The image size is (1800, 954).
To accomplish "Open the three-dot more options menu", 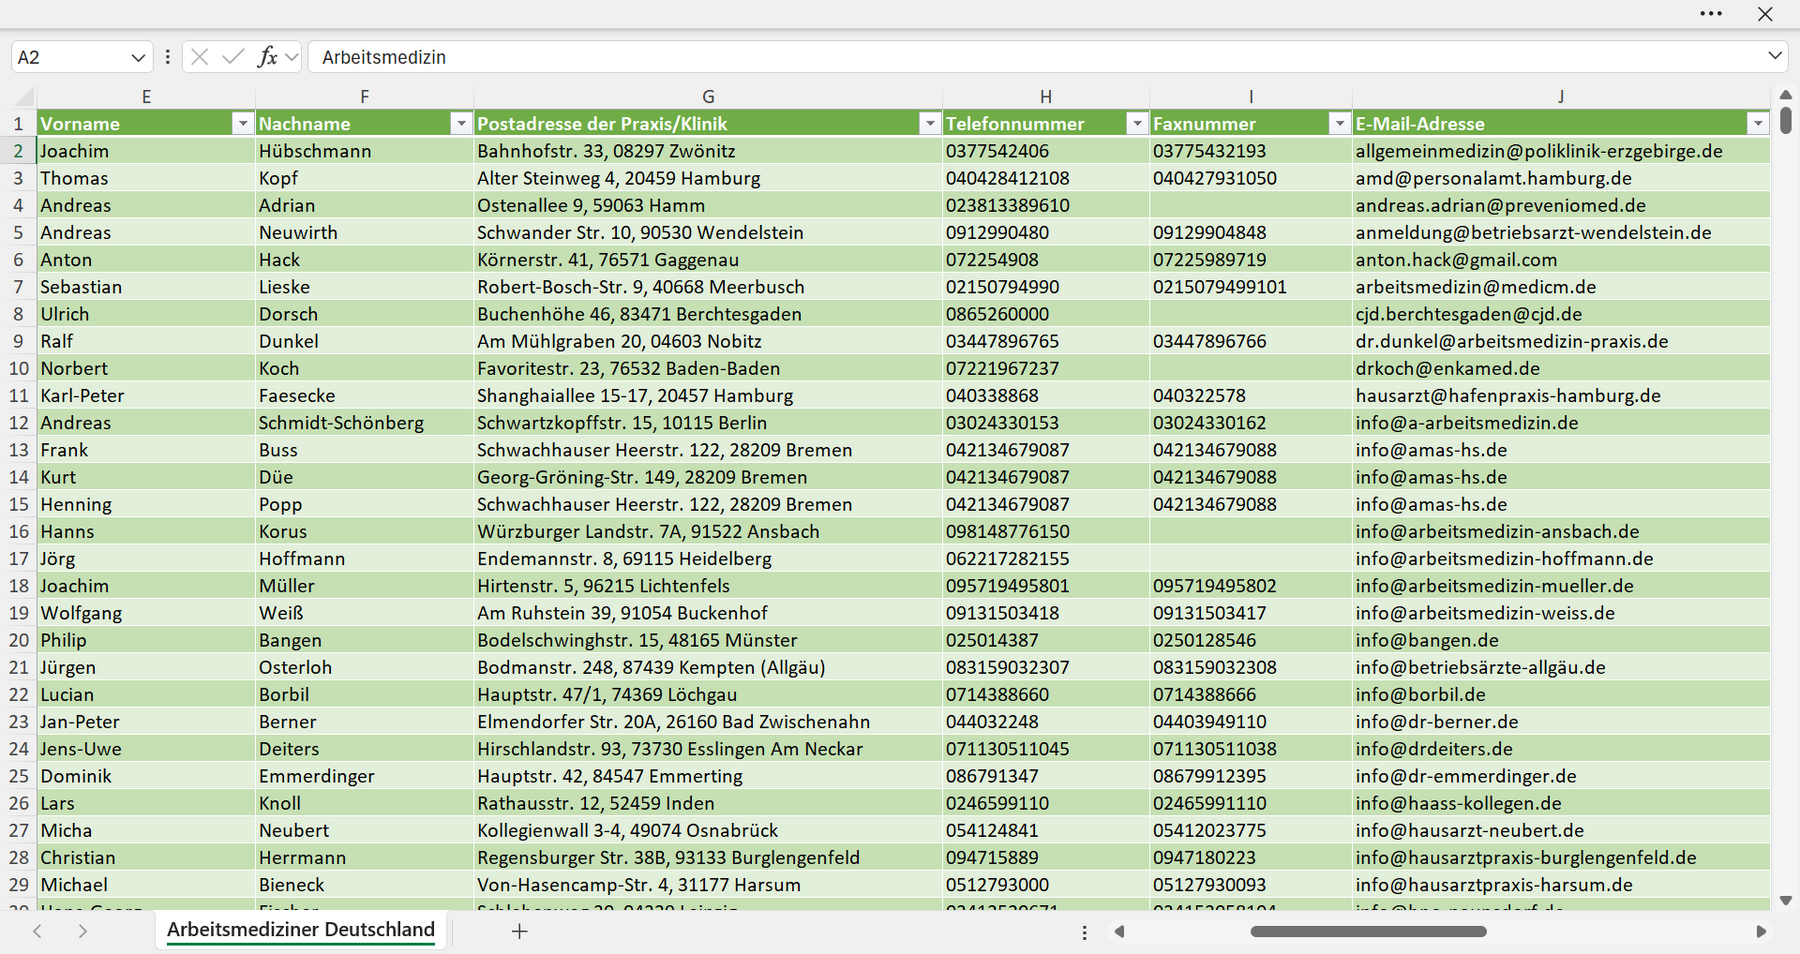I will pyautogui.click(x=1711, y=14).
